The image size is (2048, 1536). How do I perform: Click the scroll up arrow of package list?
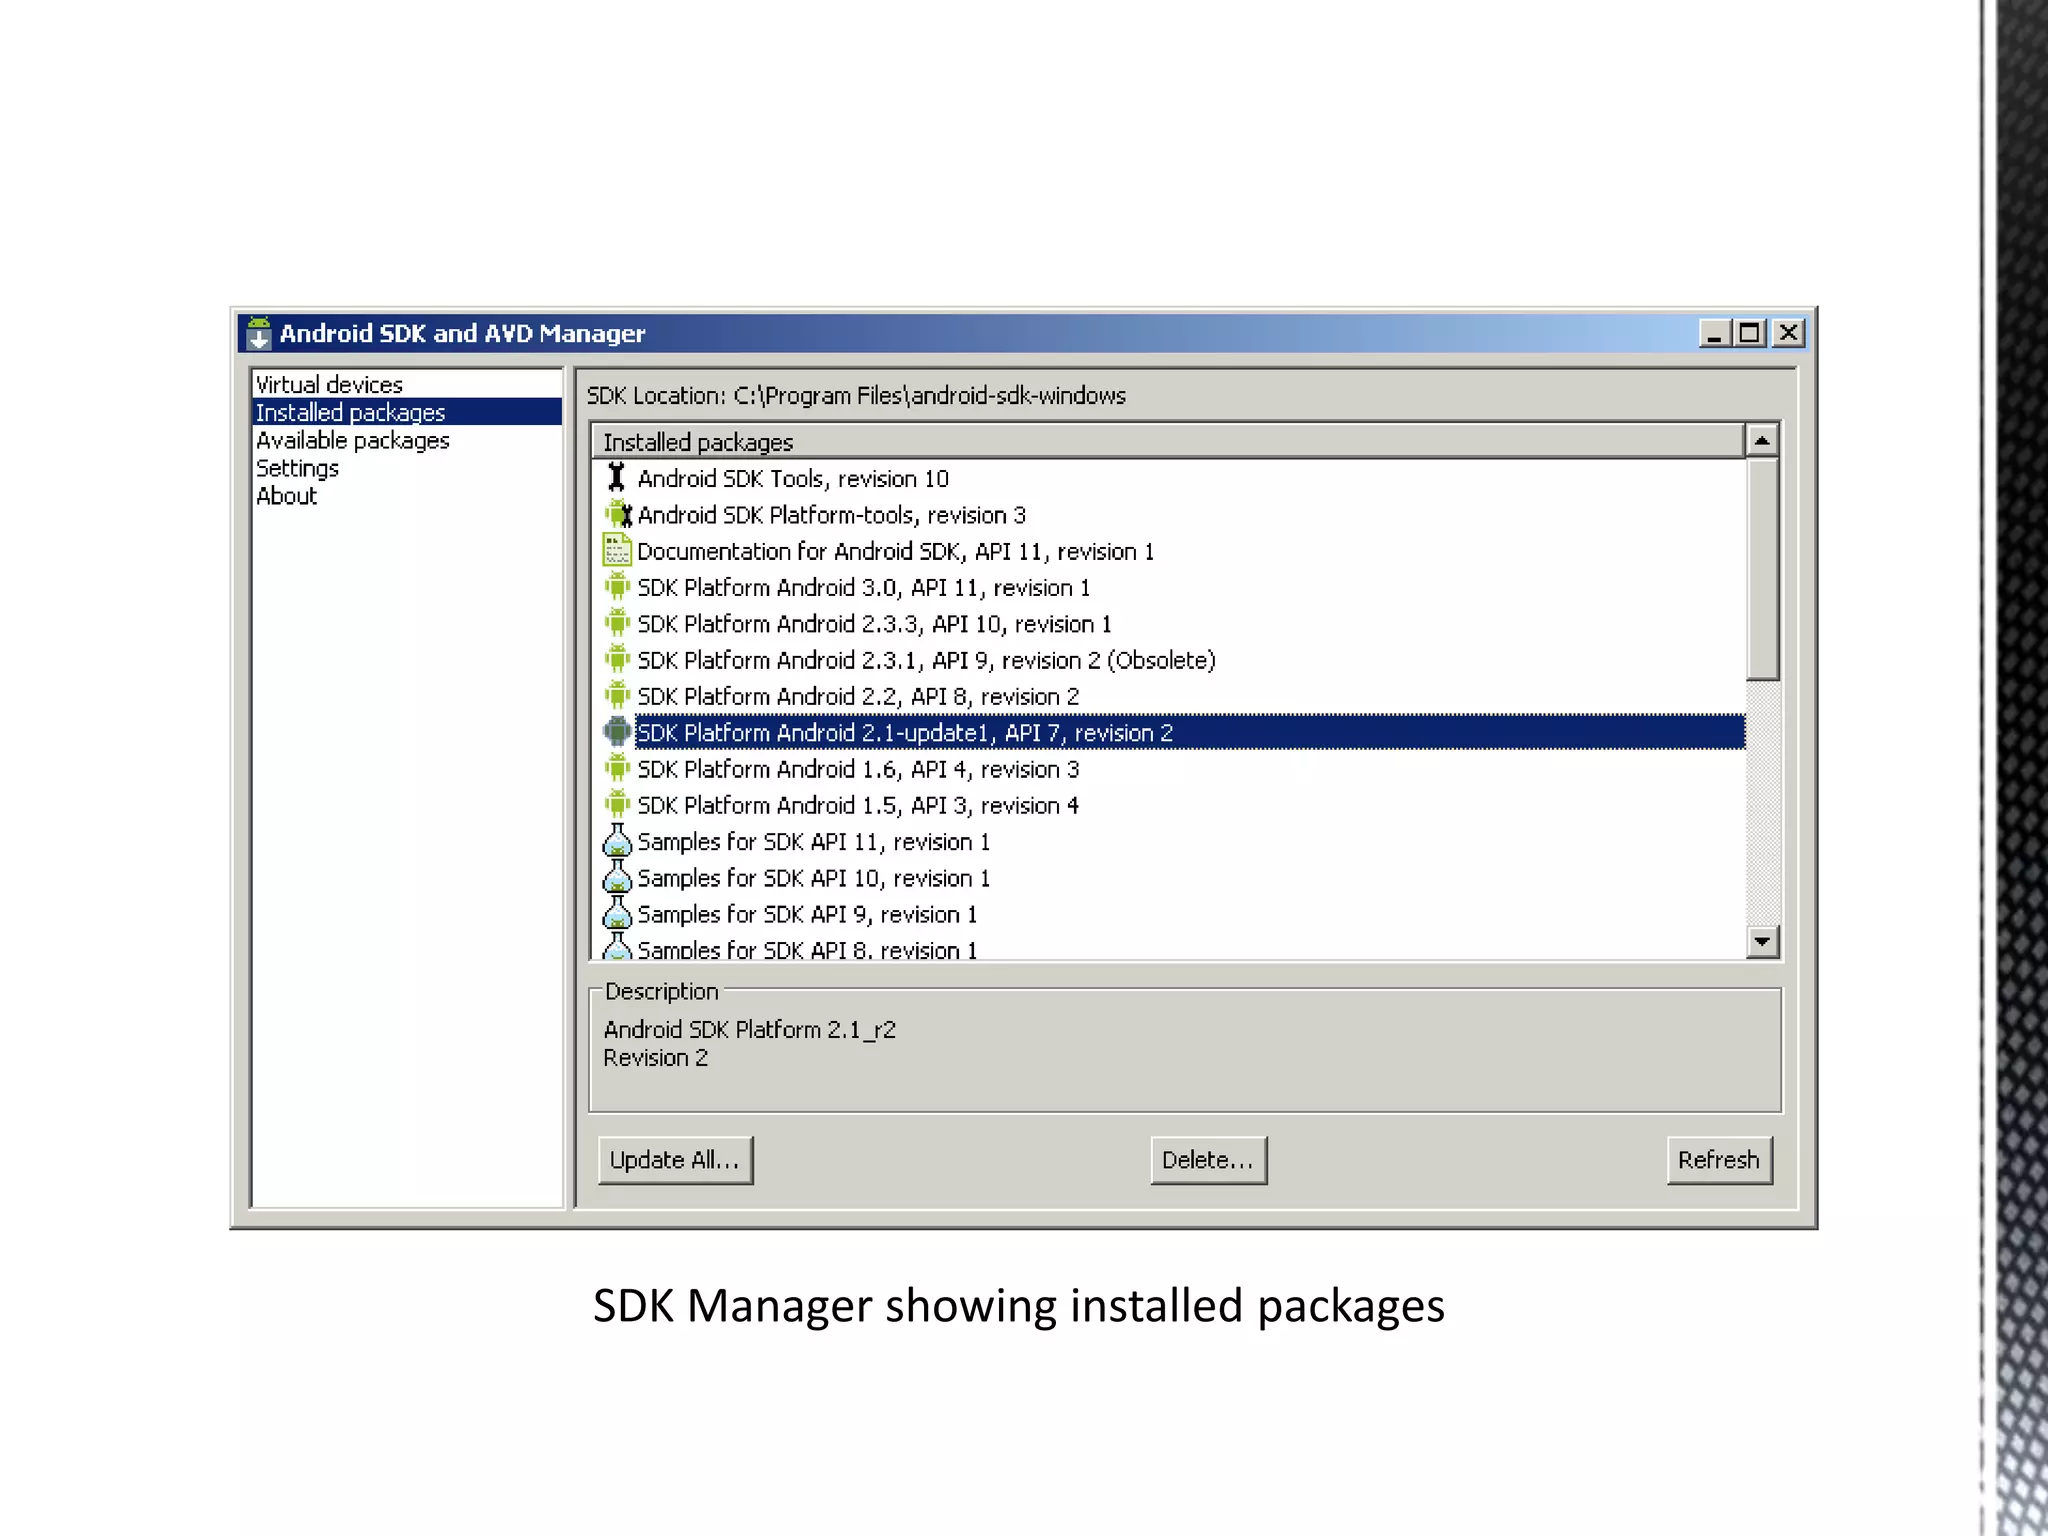tap(1762, 441)
